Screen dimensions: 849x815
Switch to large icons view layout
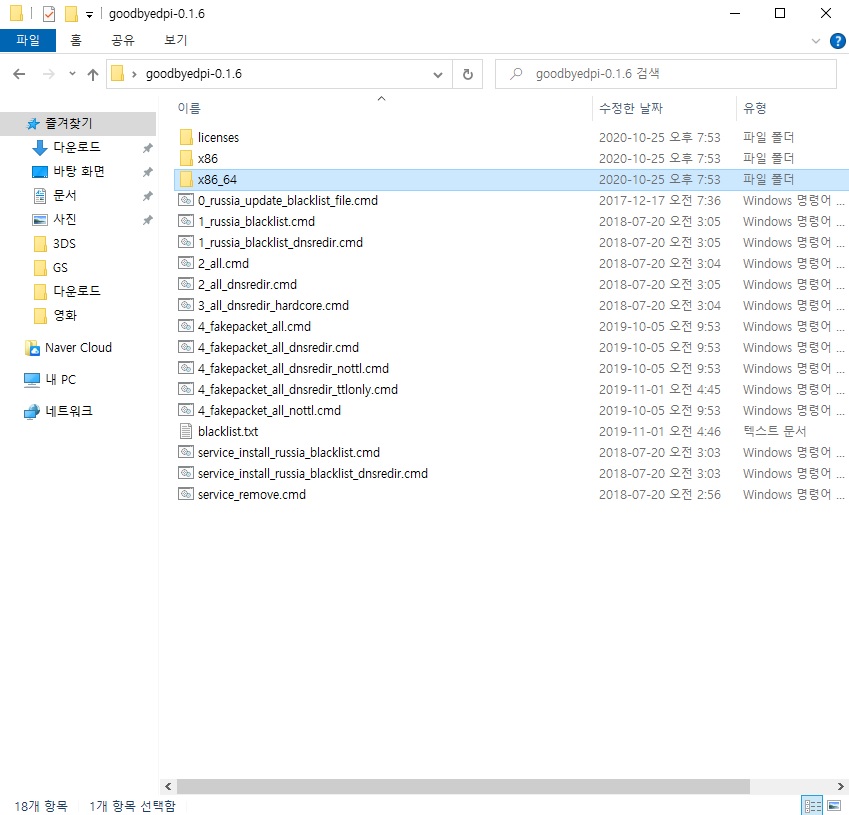click(x=834, y=805)
